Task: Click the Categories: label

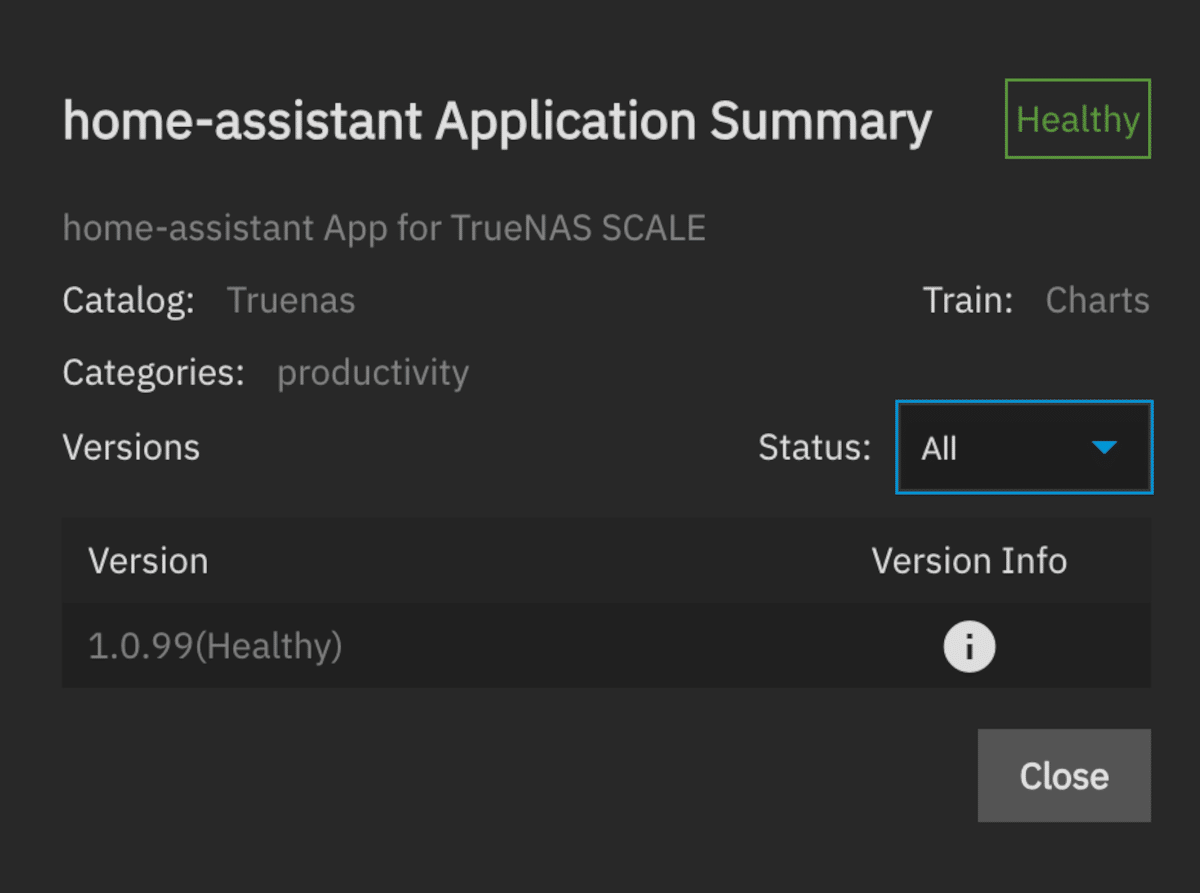Action: [x=153, y=373]
